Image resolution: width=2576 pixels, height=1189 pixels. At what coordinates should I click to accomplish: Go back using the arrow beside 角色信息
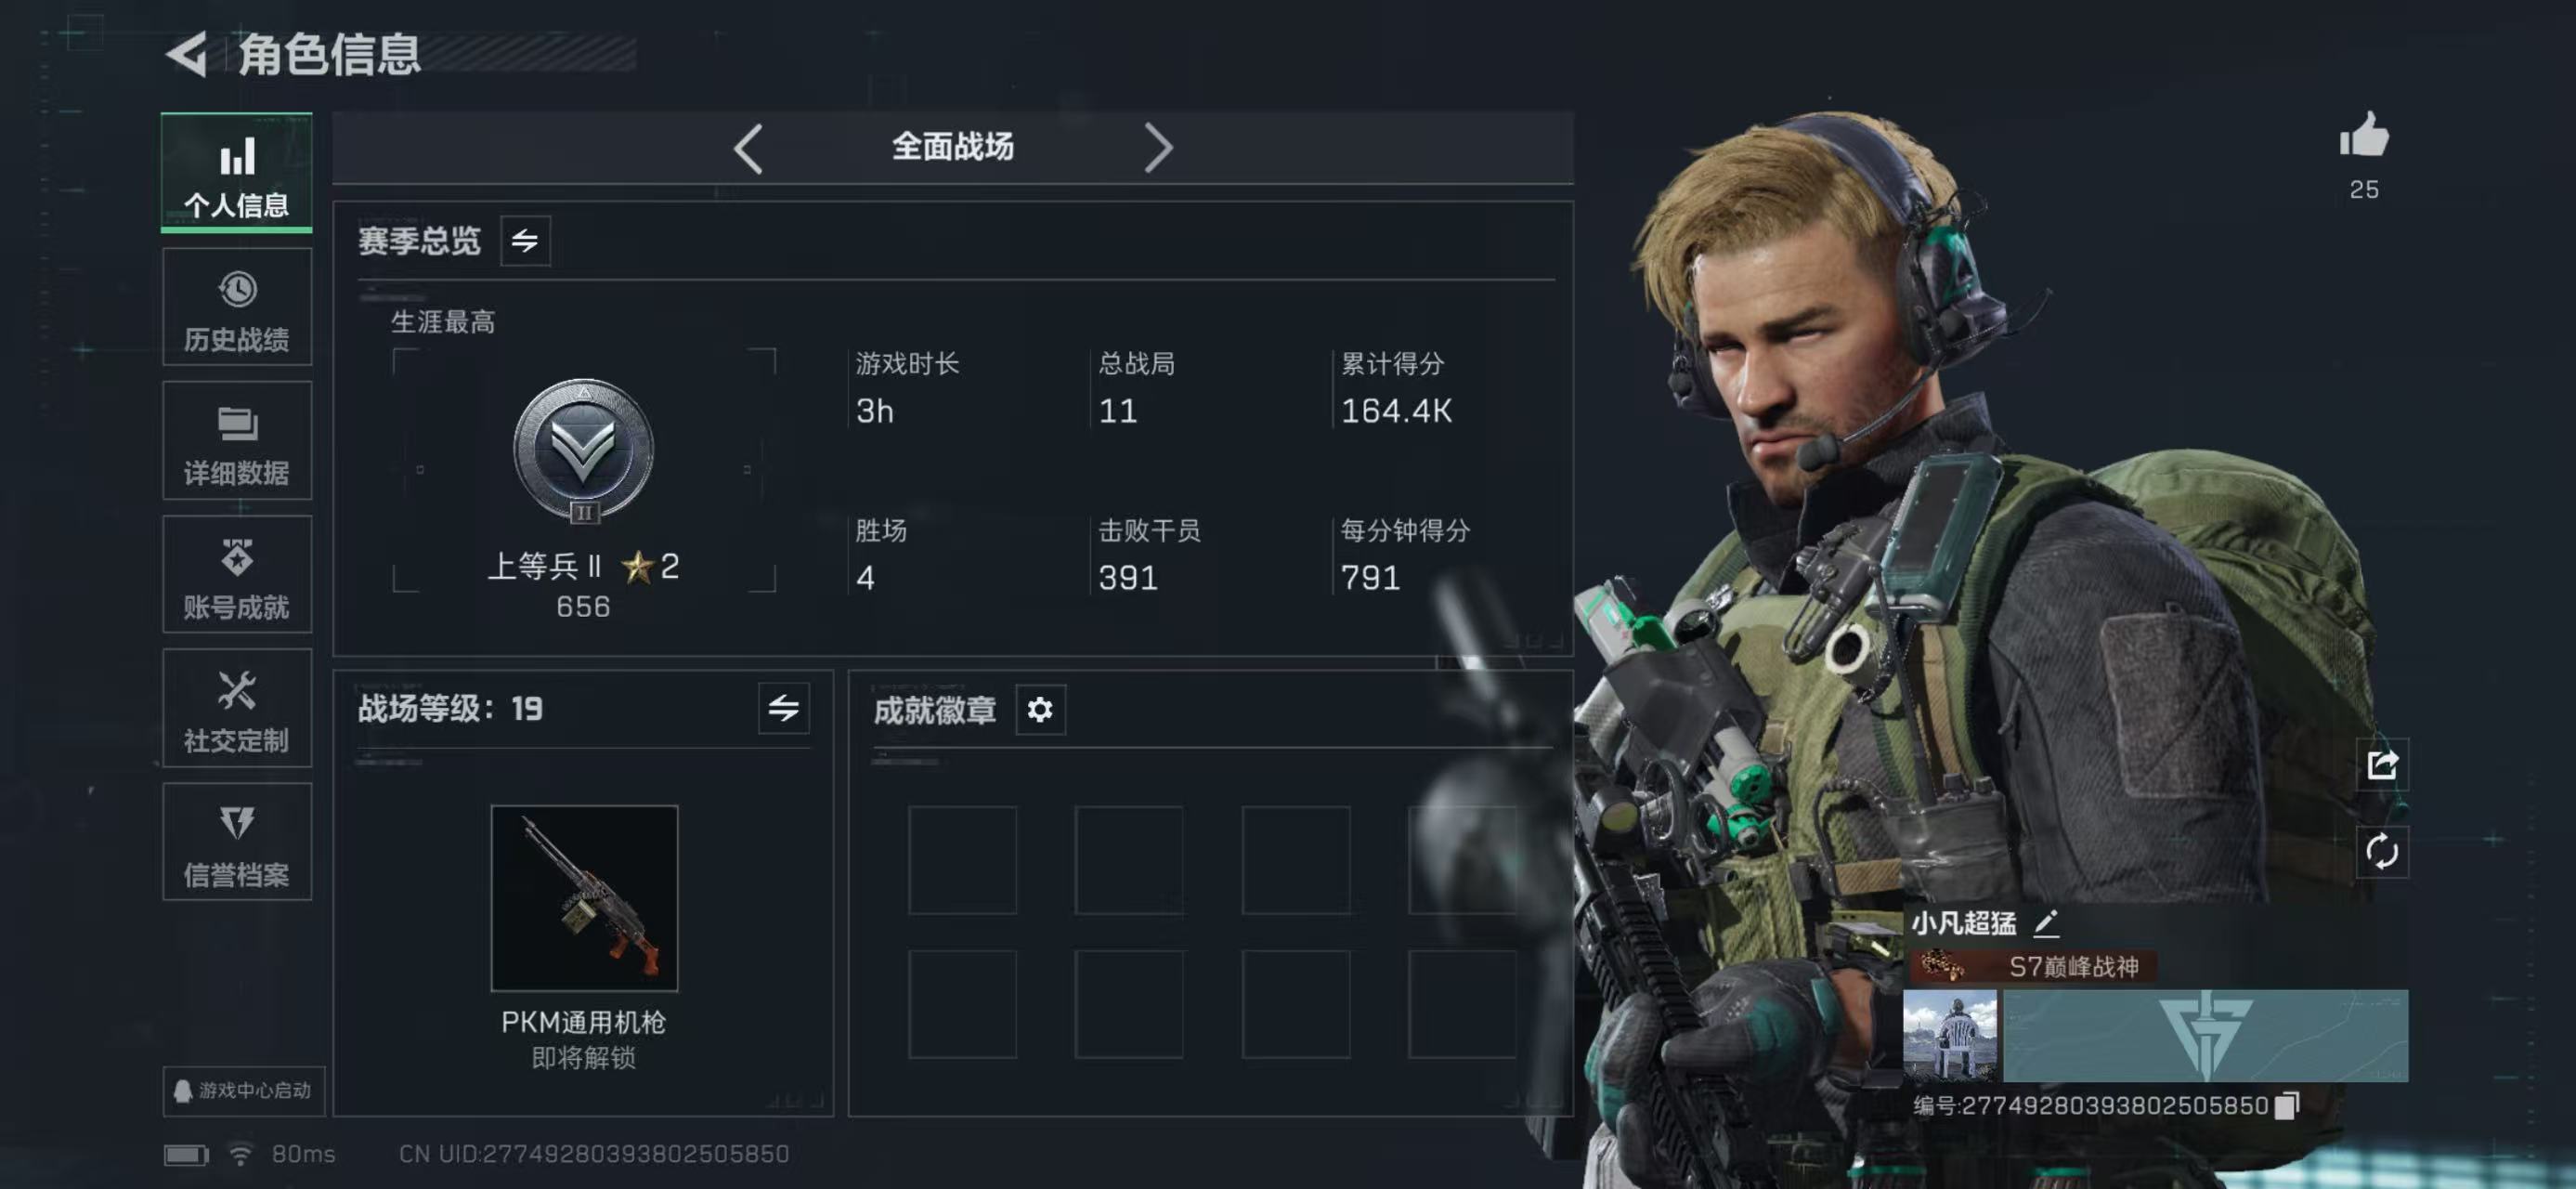[187, 54]
